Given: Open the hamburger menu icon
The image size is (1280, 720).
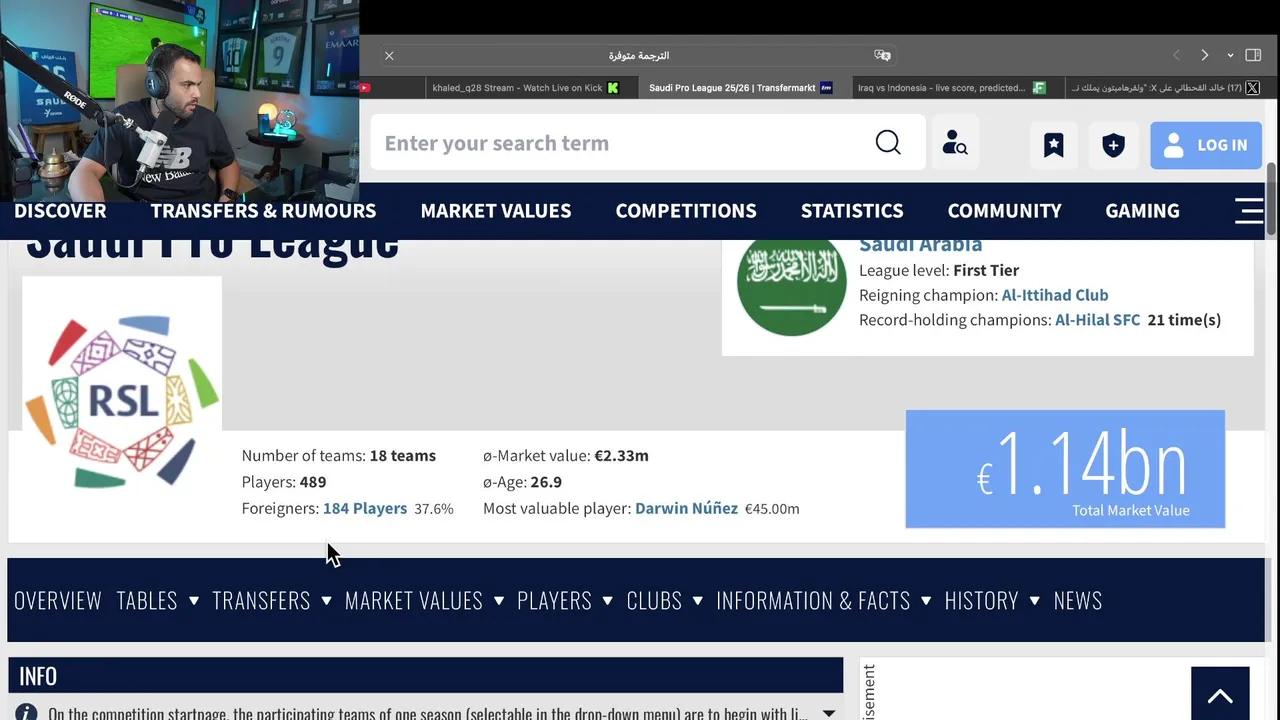Looking at the screenshot, I should click(1249, 211).
